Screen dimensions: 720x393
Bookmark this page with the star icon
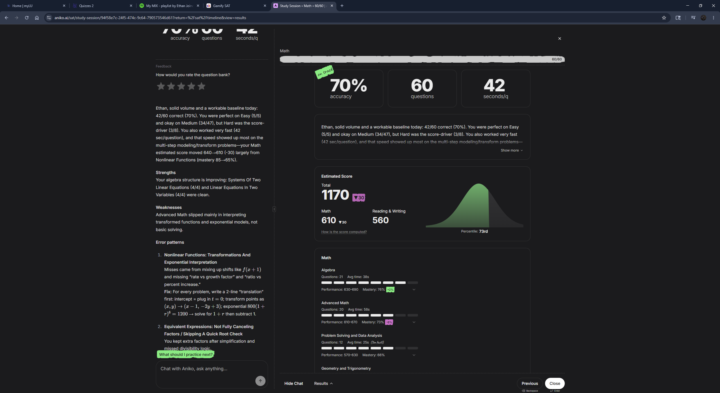coord(664,17)
